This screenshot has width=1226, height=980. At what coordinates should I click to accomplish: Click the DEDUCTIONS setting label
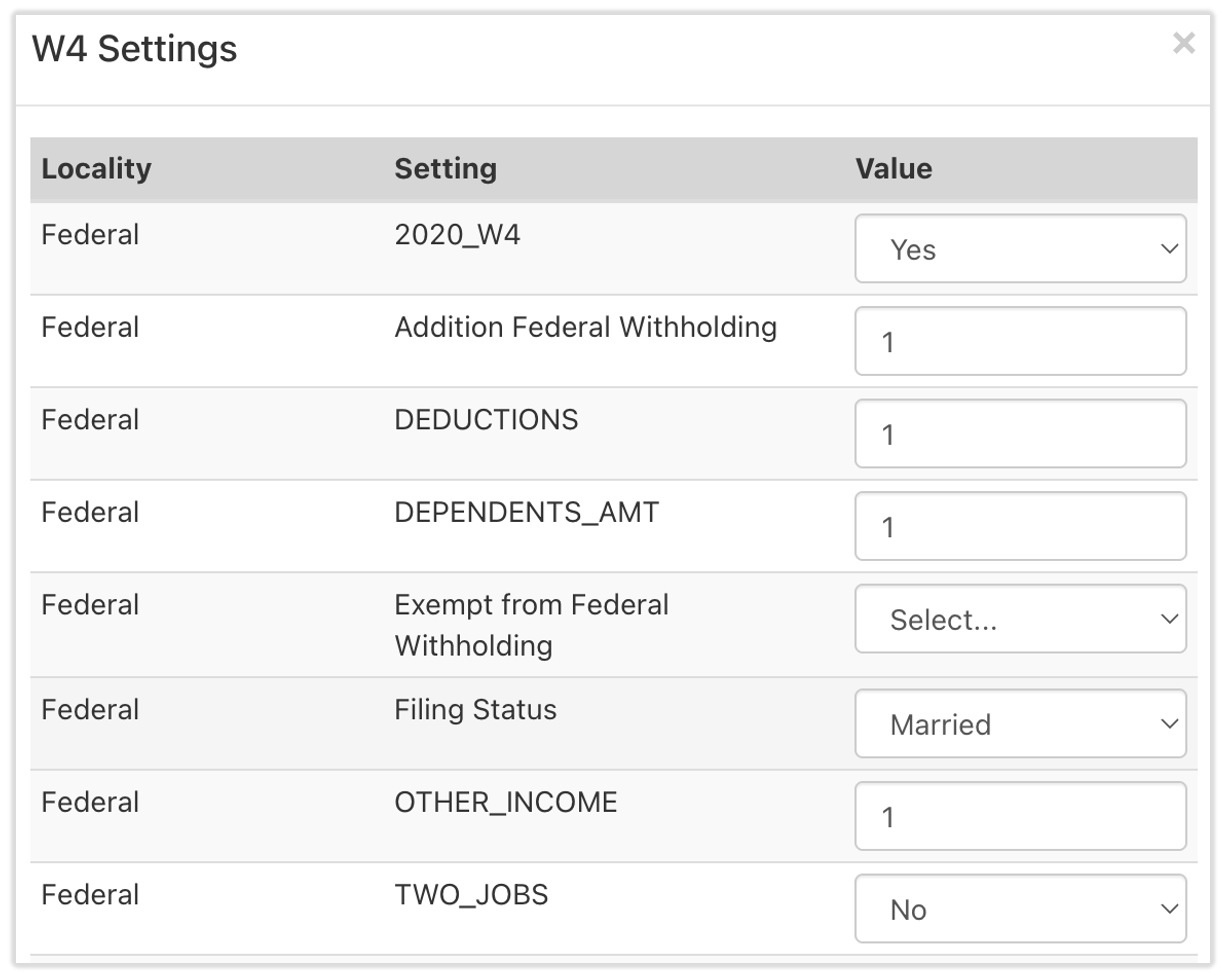tap(486, 420)
